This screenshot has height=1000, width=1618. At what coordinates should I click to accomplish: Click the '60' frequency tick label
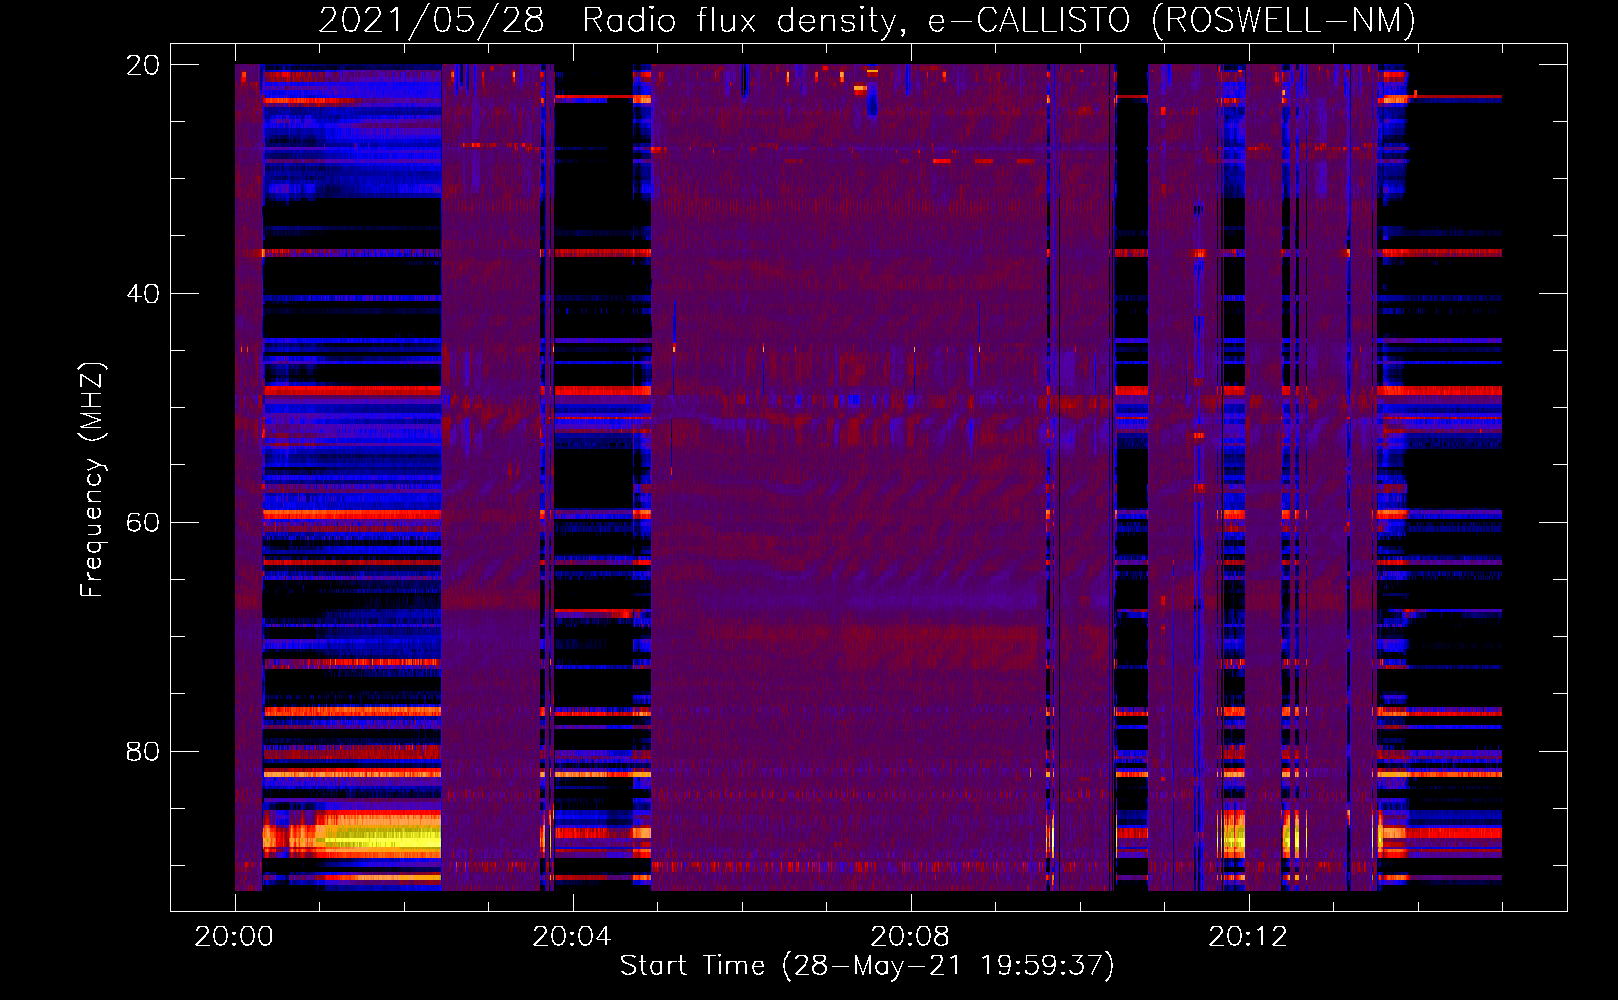(142, 523)
